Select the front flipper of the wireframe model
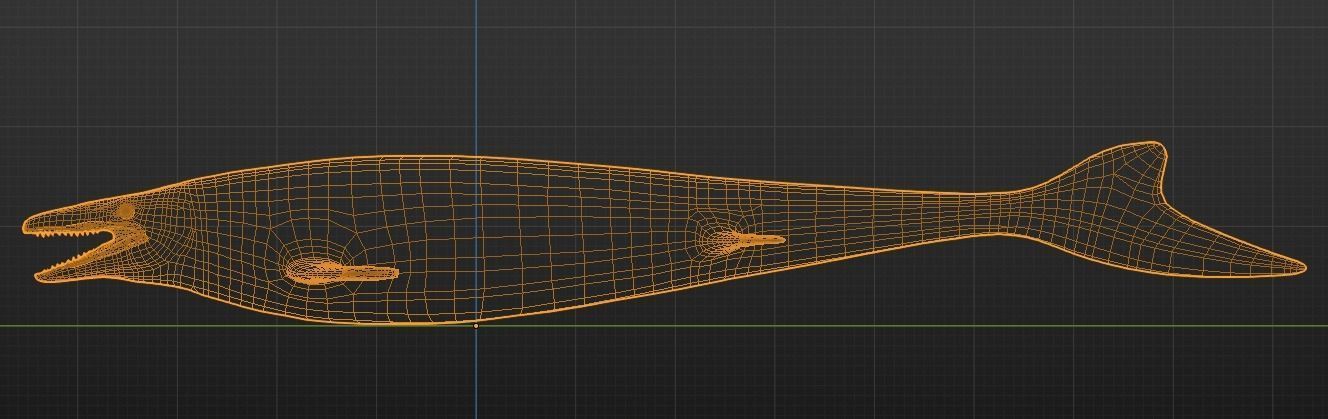 (342, 272)
